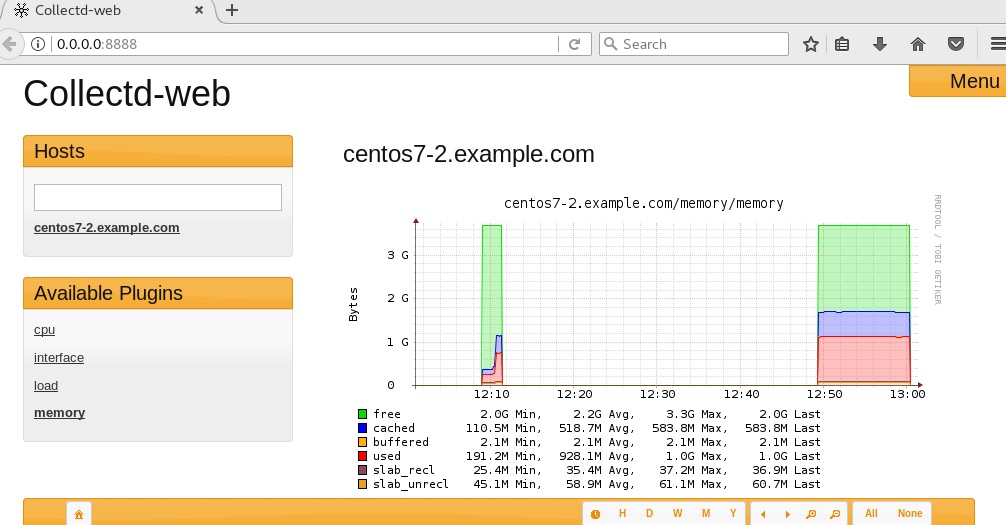Click the clock time-range icon
Image resolution: width=1006 pixels, height=525 pixels.
pyautogui.click(x=595, y=514)
